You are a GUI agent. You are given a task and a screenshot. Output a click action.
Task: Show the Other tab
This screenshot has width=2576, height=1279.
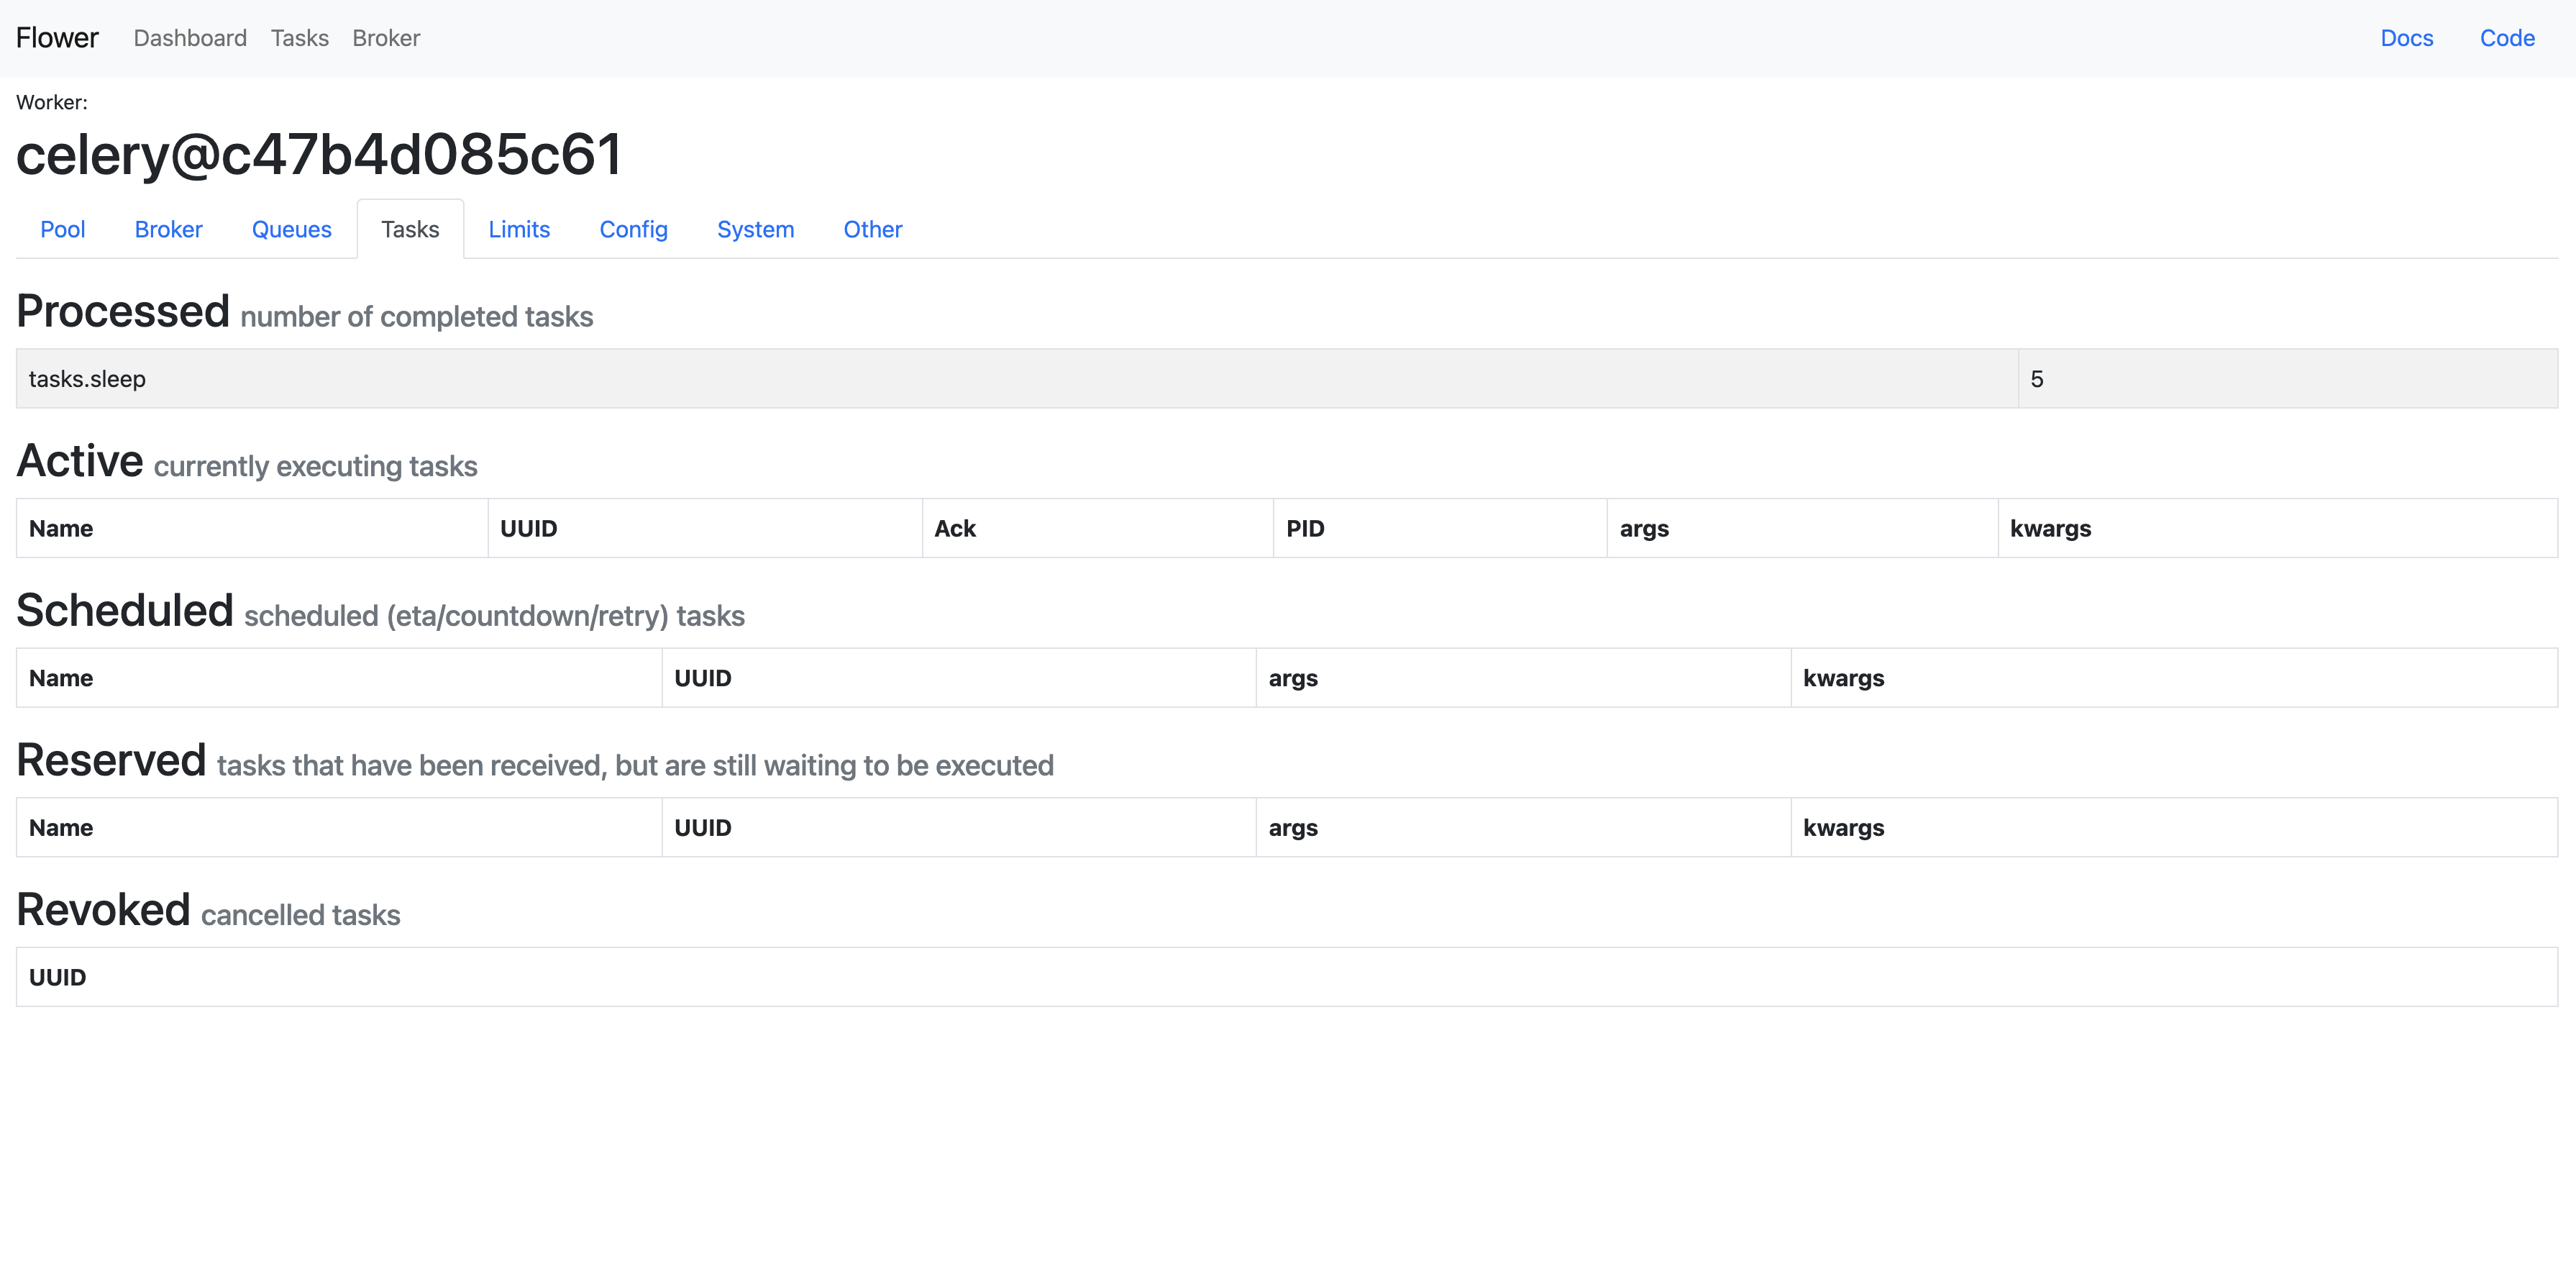pos(872,229)
